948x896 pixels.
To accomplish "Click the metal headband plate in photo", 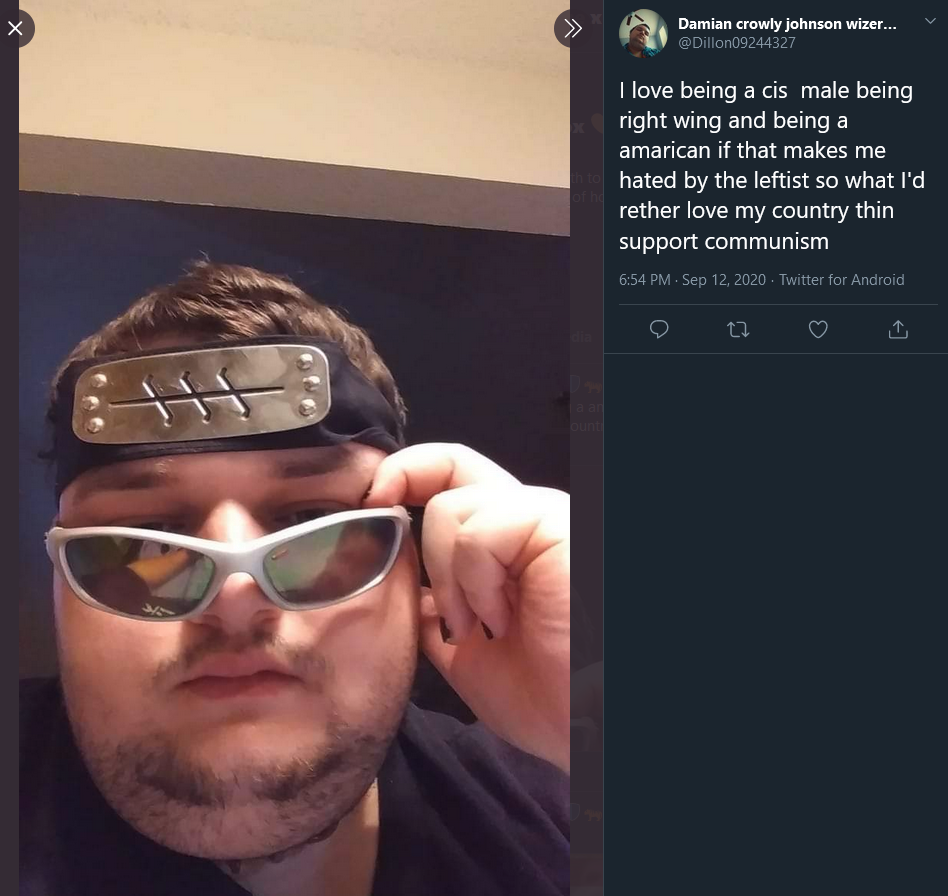I will [x=201, y=392].
